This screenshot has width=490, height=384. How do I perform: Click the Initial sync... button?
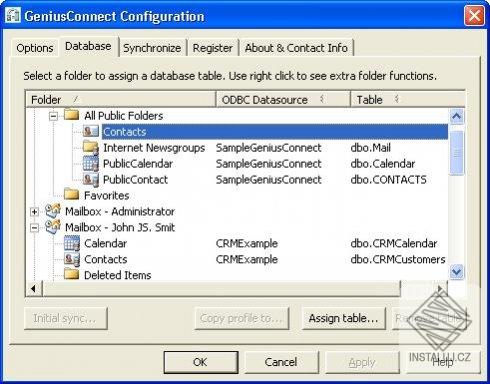[x=66, y=318]
